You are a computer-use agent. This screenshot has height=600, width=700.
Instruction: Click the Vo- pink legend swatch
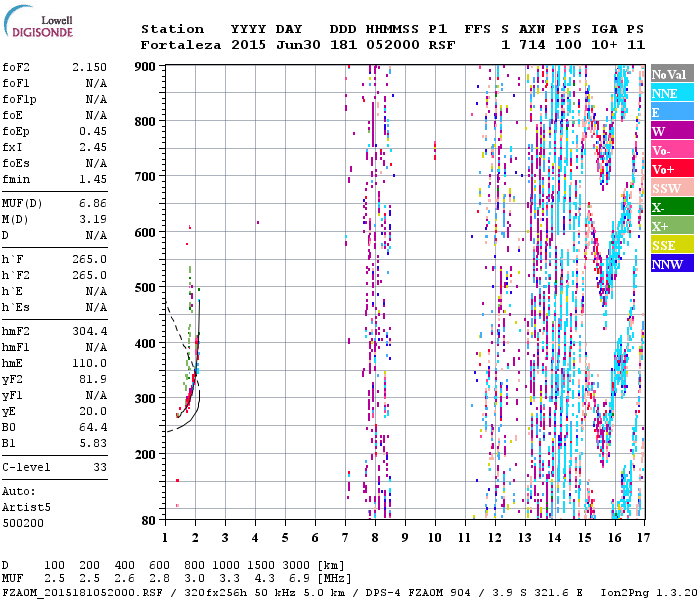(x=669, y=150)
